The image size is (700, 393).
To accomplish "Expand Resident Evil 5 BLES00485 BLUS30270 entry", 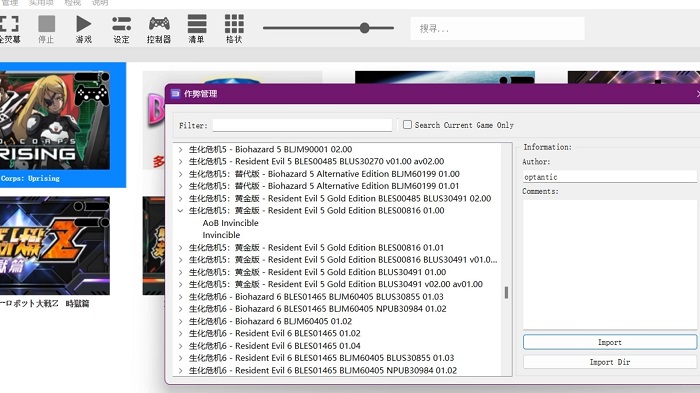I will click(180, 162).
